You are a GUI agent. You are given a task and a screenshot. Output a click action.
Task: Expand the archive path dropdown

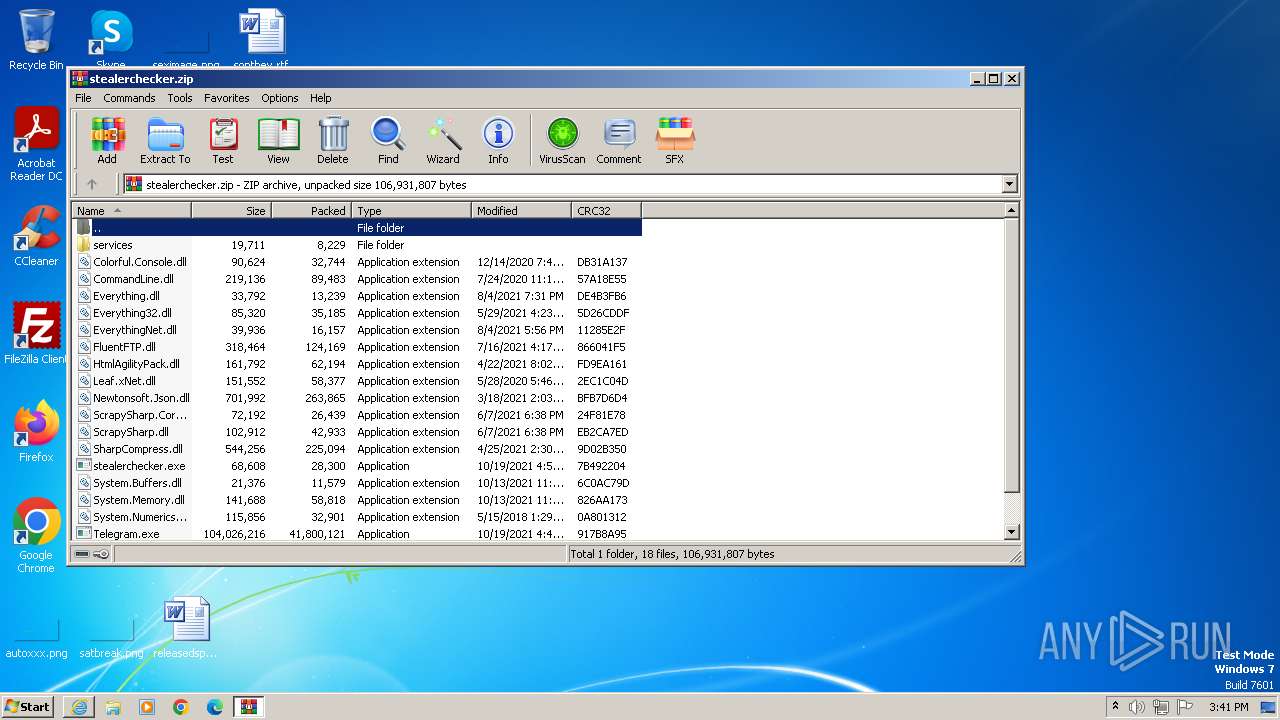click(1009, 184)
